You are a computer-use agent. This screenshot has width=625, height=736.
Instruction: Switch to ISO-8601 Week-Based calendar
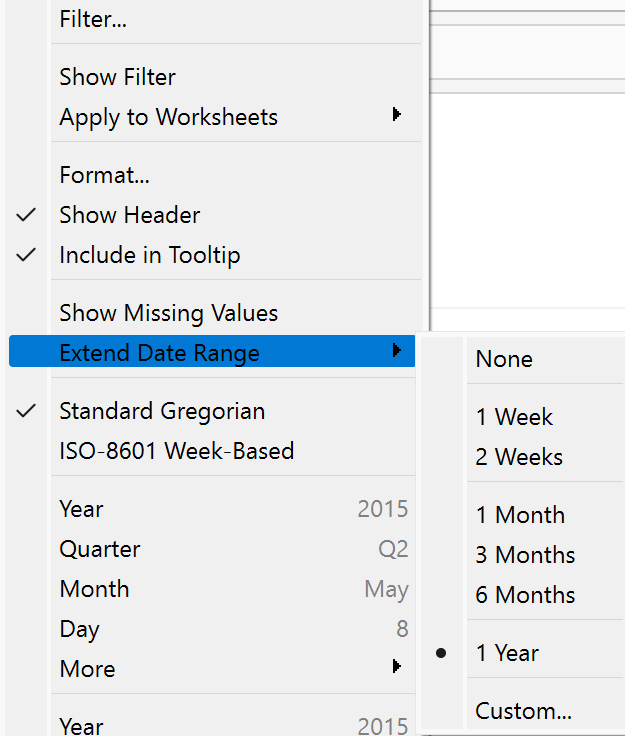tap(176, 451)
